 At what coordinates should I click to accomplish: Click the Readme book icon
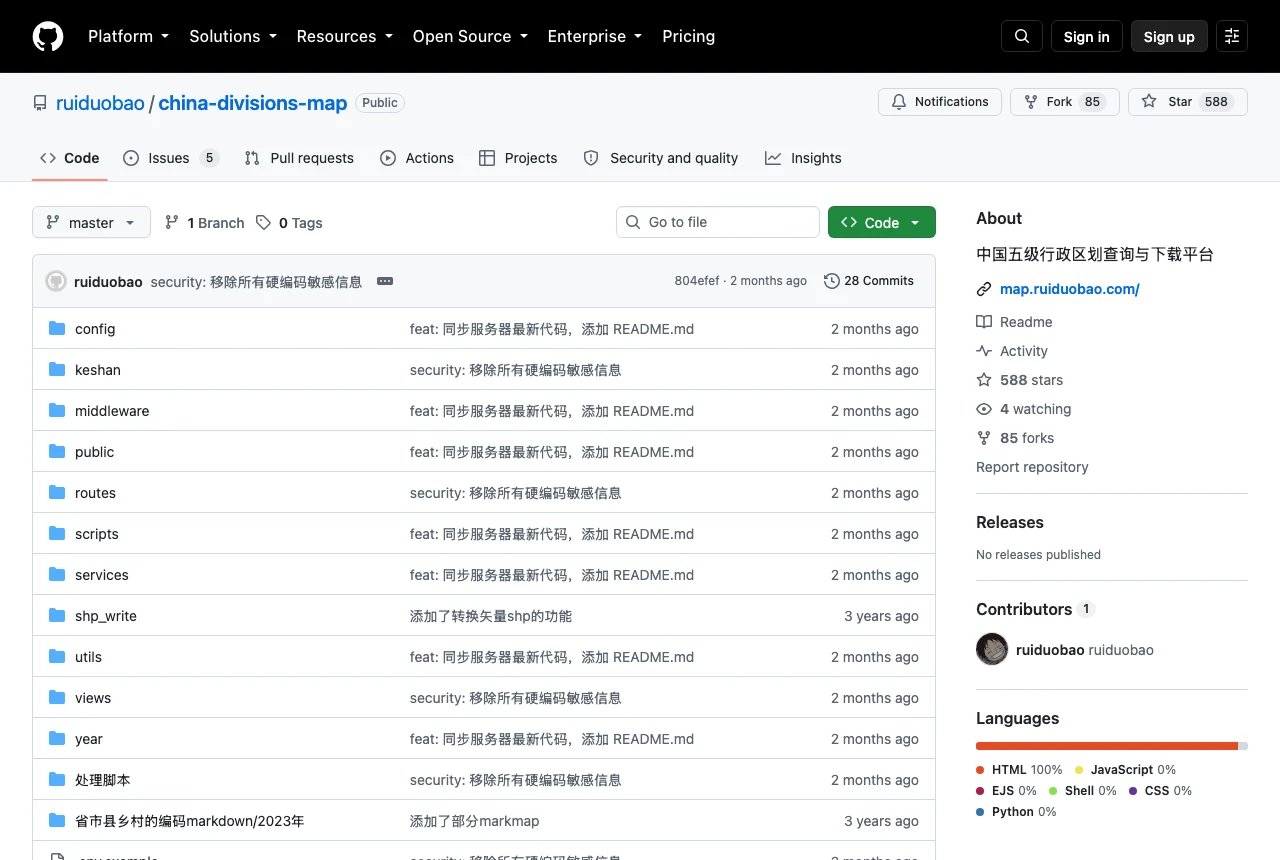[x=984, y=322]
